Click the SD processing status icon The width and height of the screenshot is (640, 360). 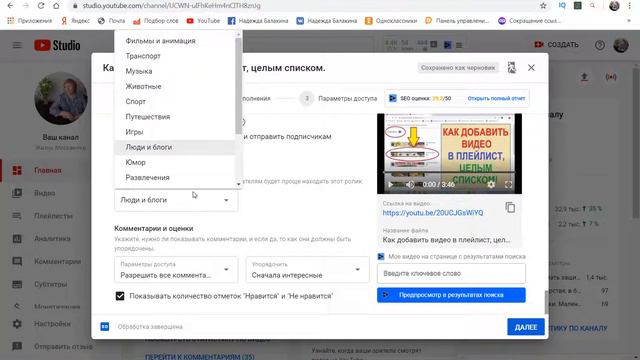[x=105, y=327]
